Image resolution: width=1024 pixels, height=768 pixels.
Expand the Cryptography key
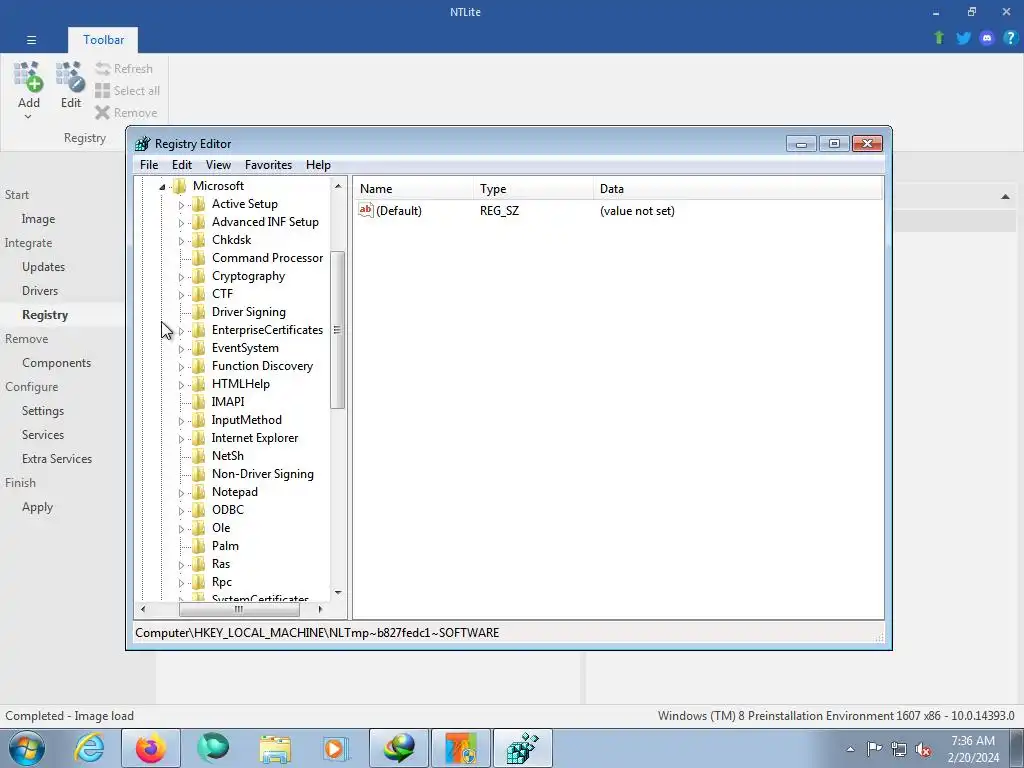click(181, 277)
